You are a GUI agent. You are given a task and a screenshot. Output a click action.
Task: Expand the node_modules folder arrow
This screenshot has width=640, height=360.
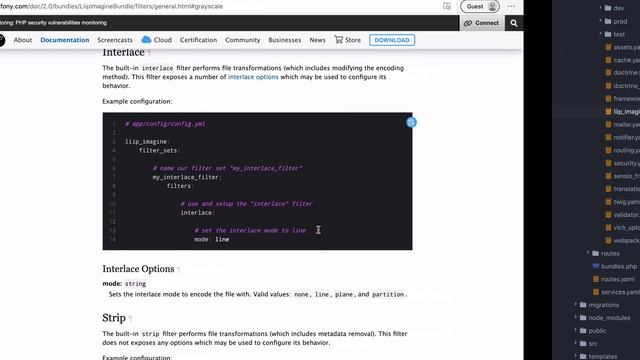[x=576, y=318]
